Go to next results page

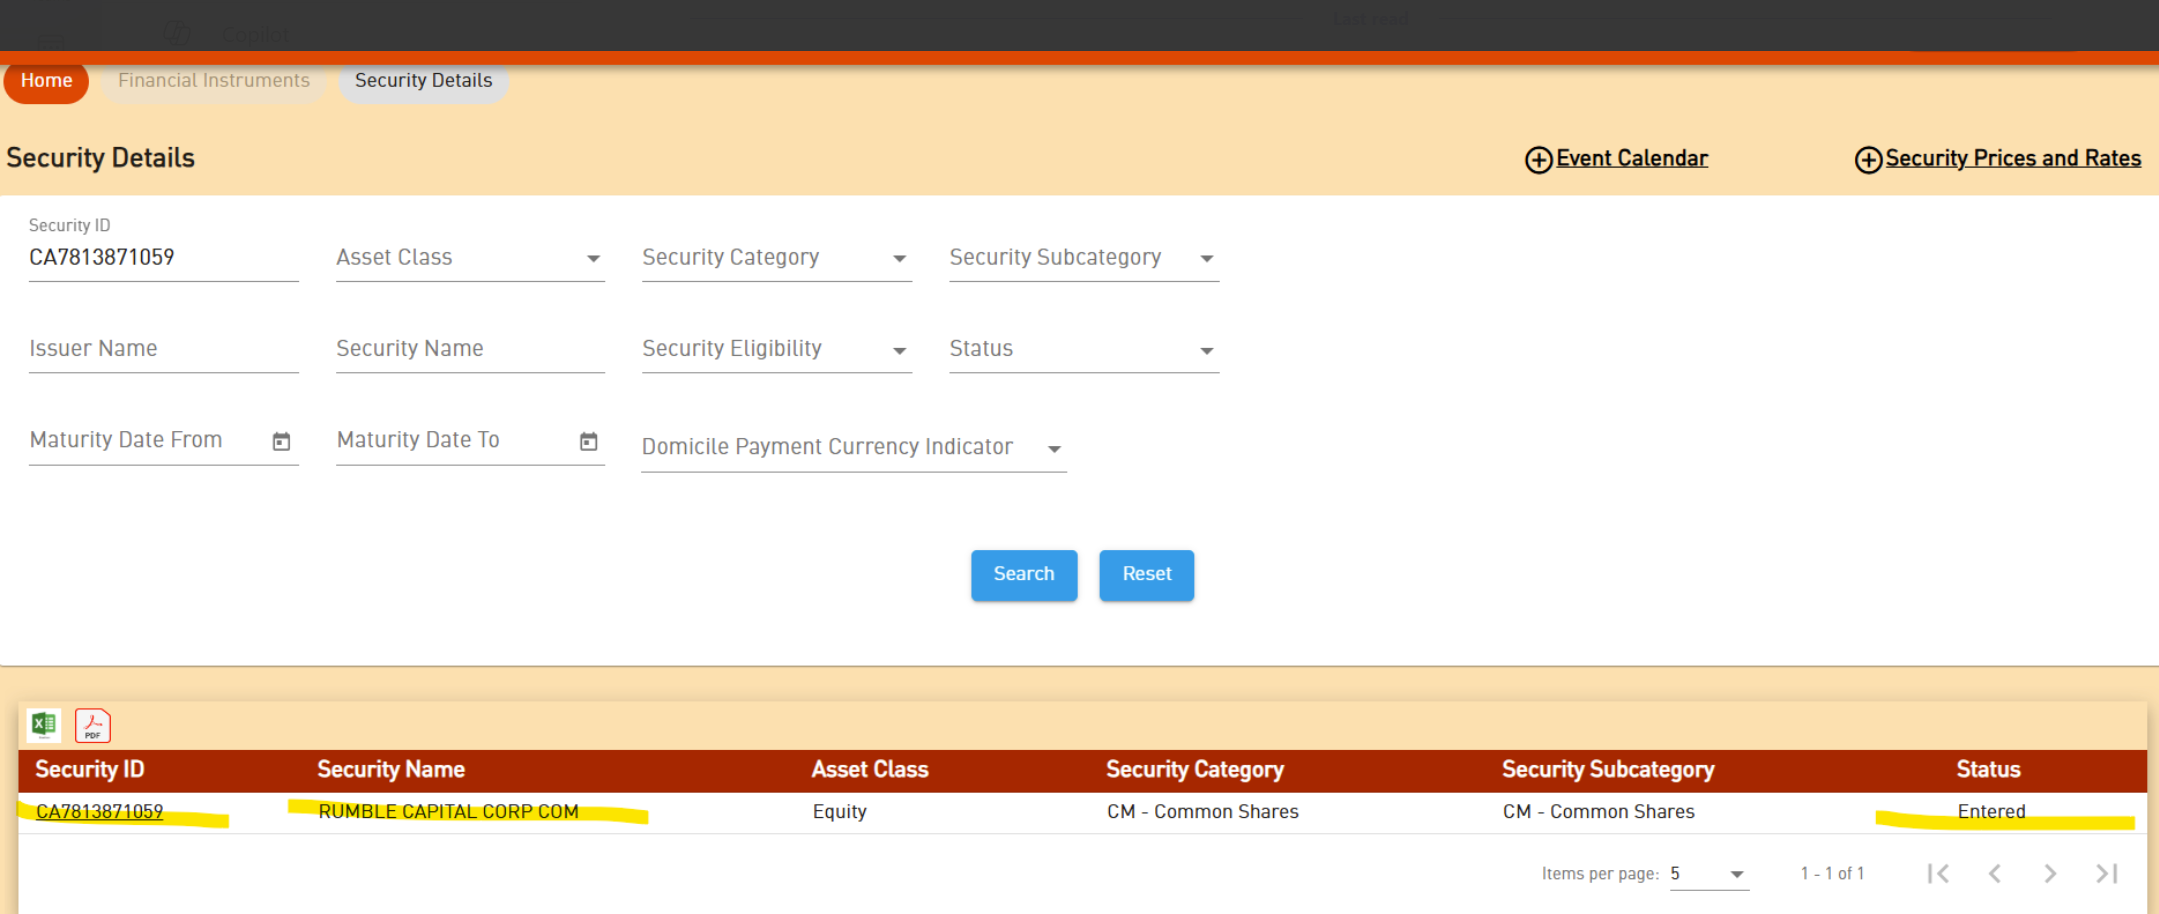click(2050, 873)
